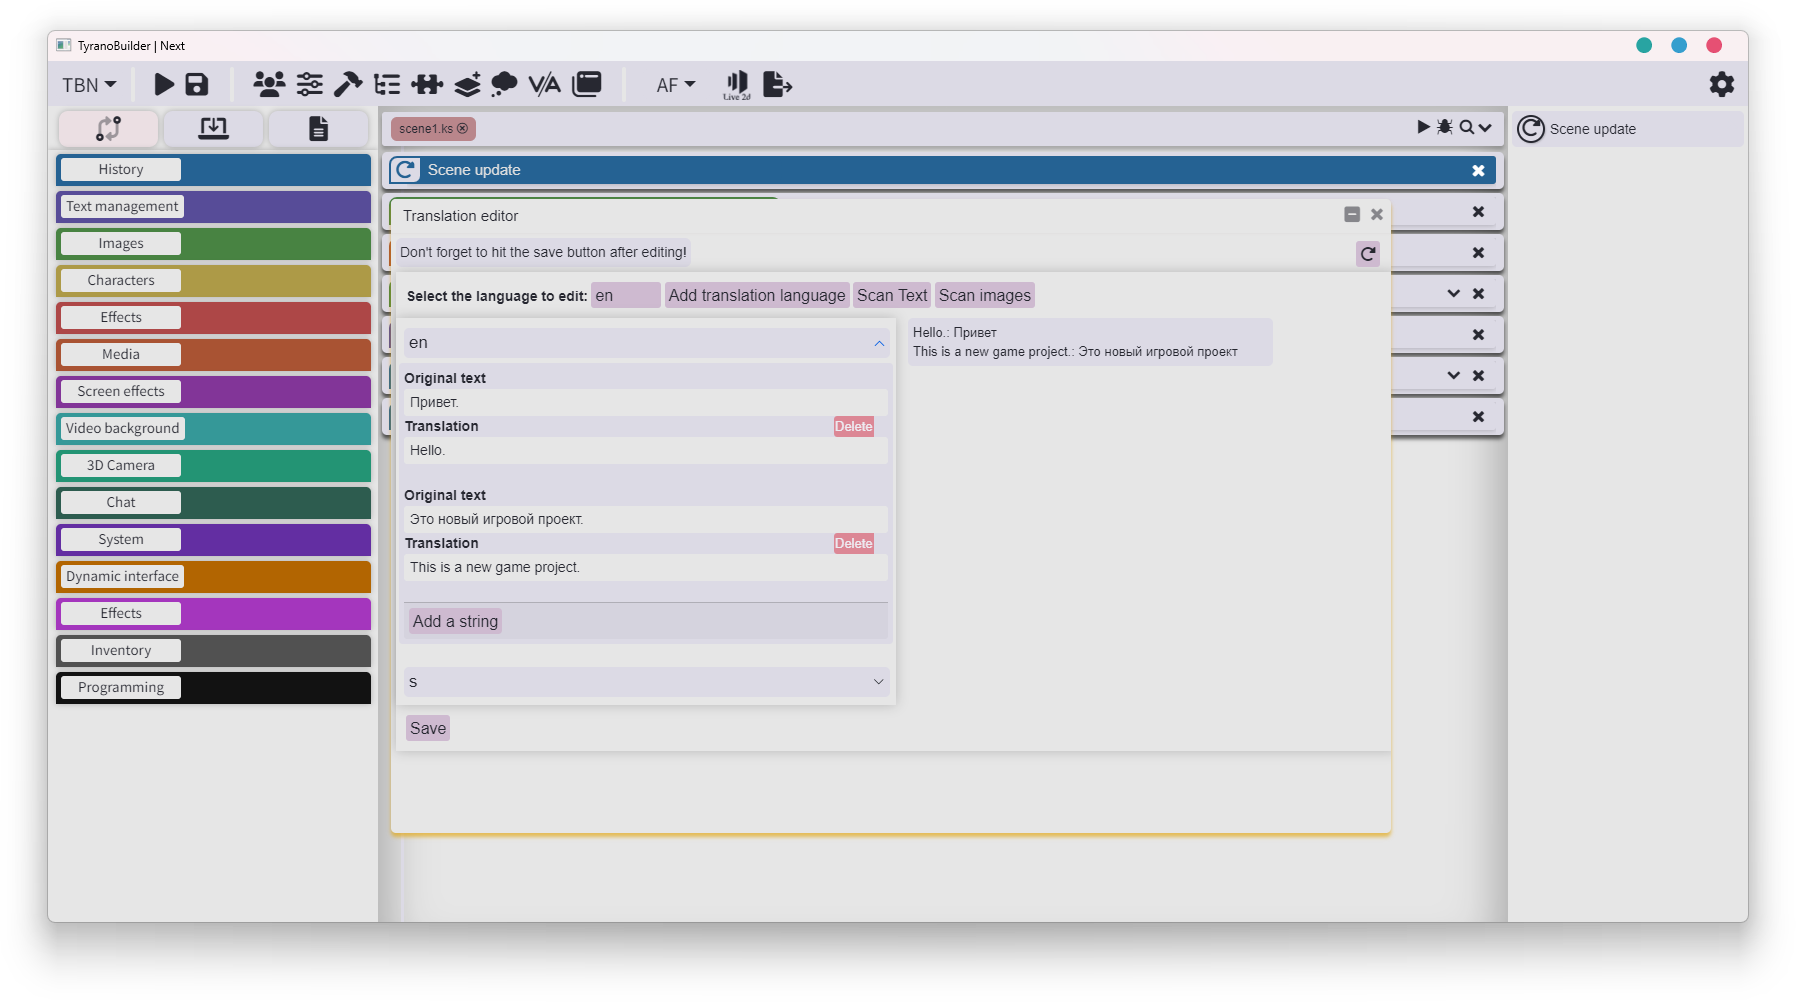Click the save floppy disk icon

[x=197, y=85]
